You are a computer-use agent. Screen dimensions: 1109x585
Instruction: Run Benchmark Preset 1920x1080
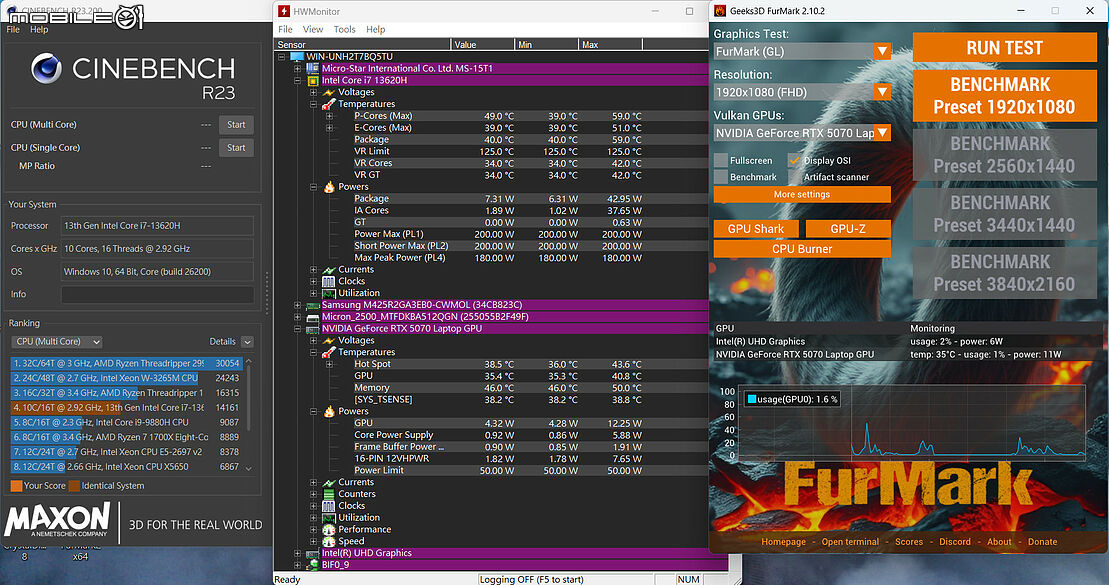point(1004,95)
